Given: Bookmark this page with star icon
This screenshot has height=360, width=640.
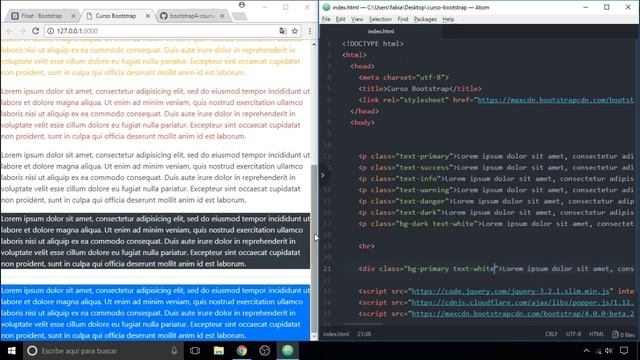Looking at the screenshot, I should coord(295,31).
